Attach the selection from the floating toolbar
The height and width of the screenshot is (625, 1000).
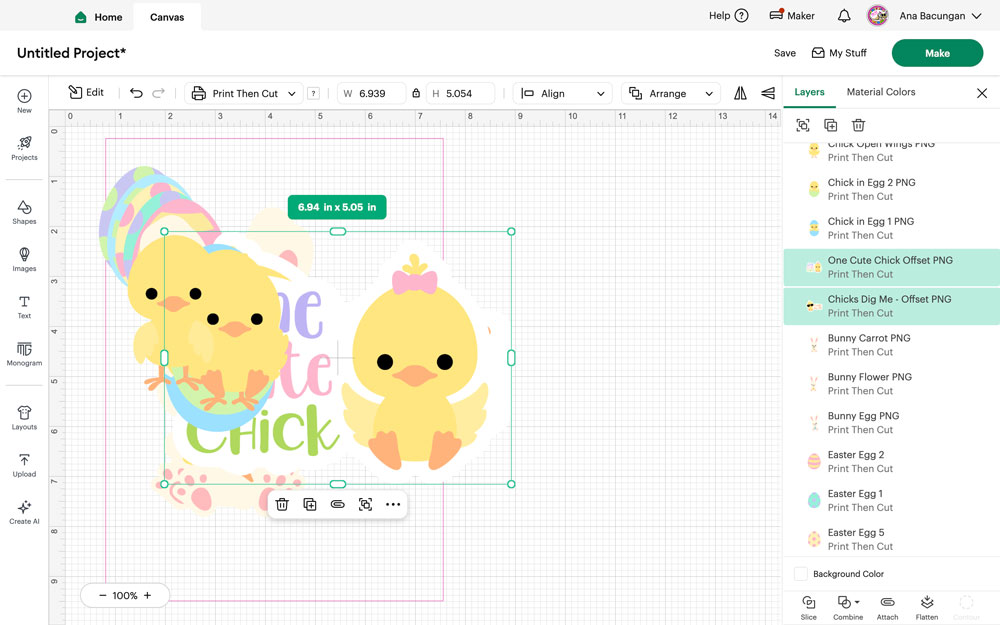click(x=337, y=504)
